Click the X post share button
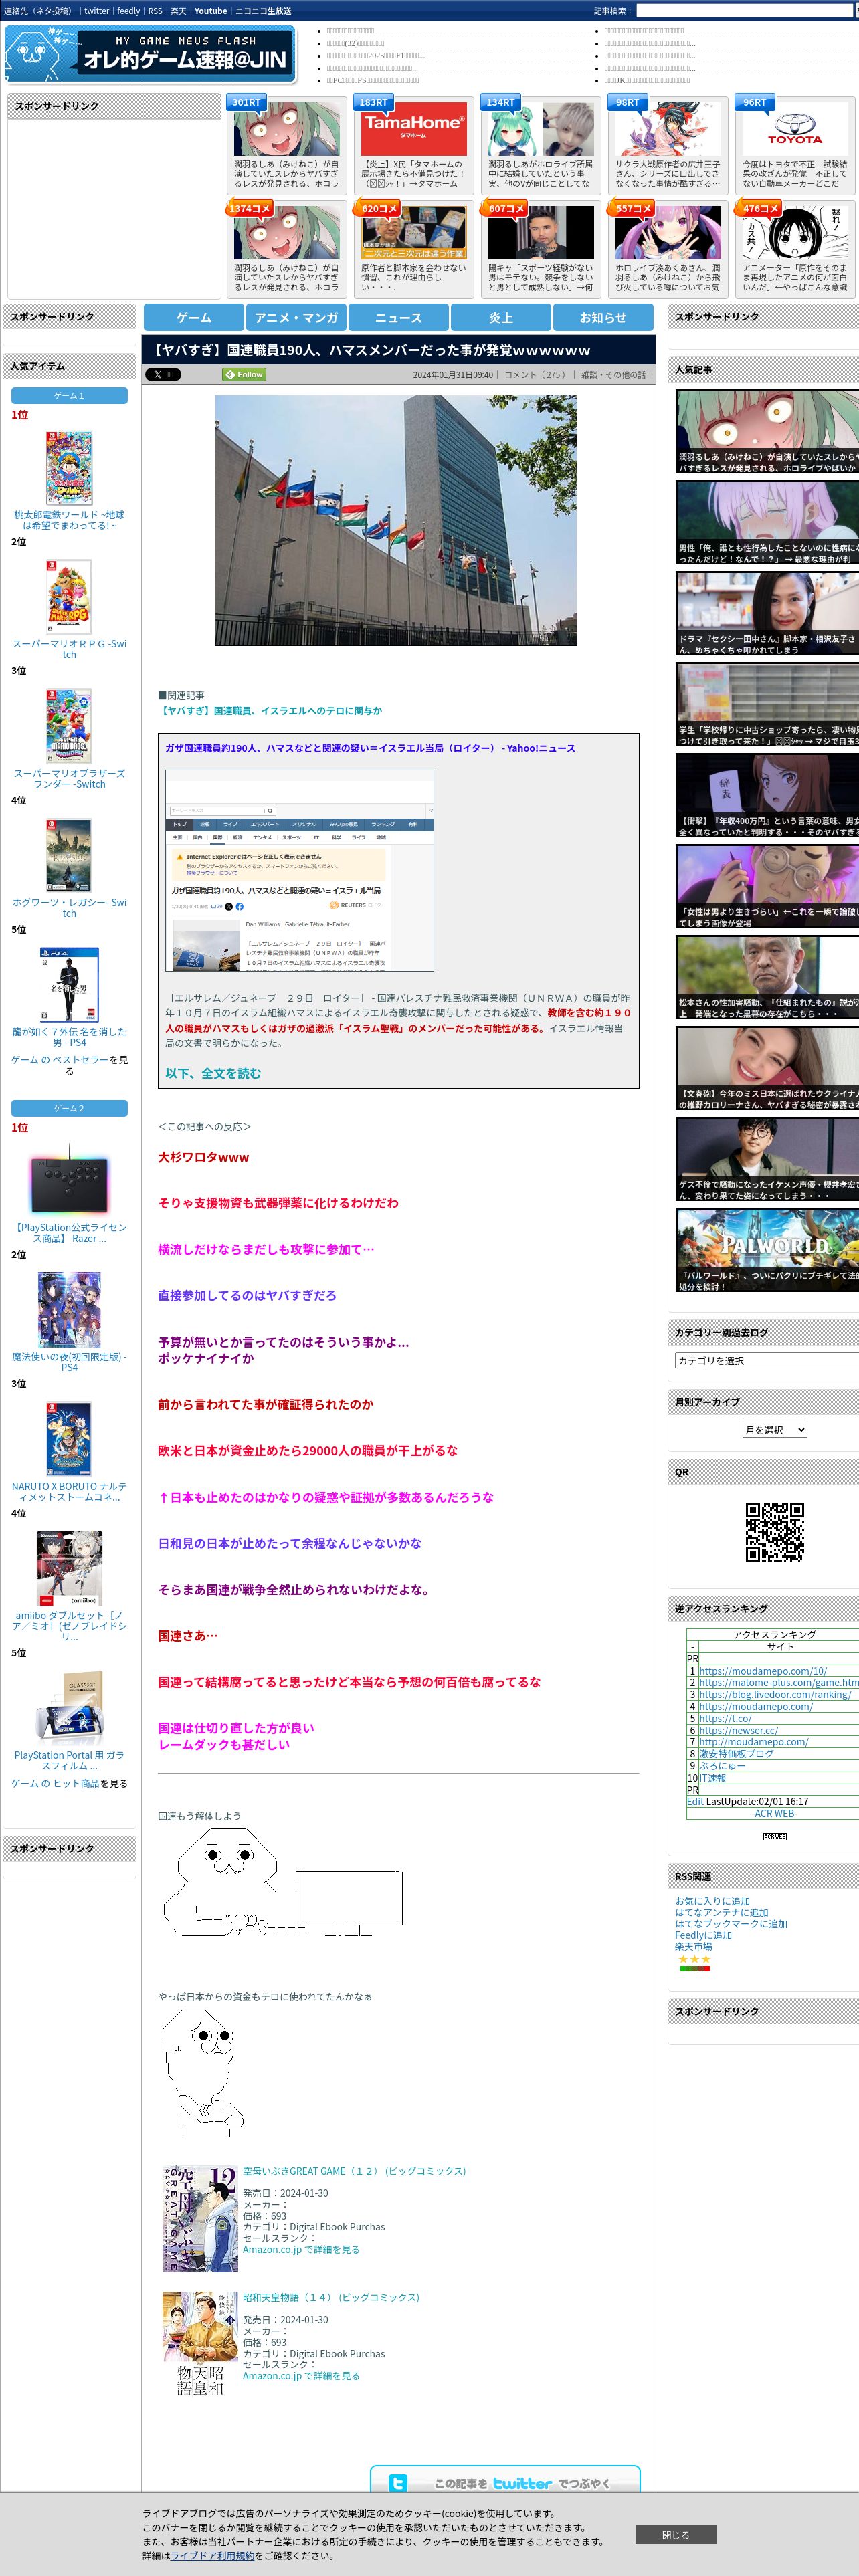Viewport: 859px width, 2576px height. 163,374
